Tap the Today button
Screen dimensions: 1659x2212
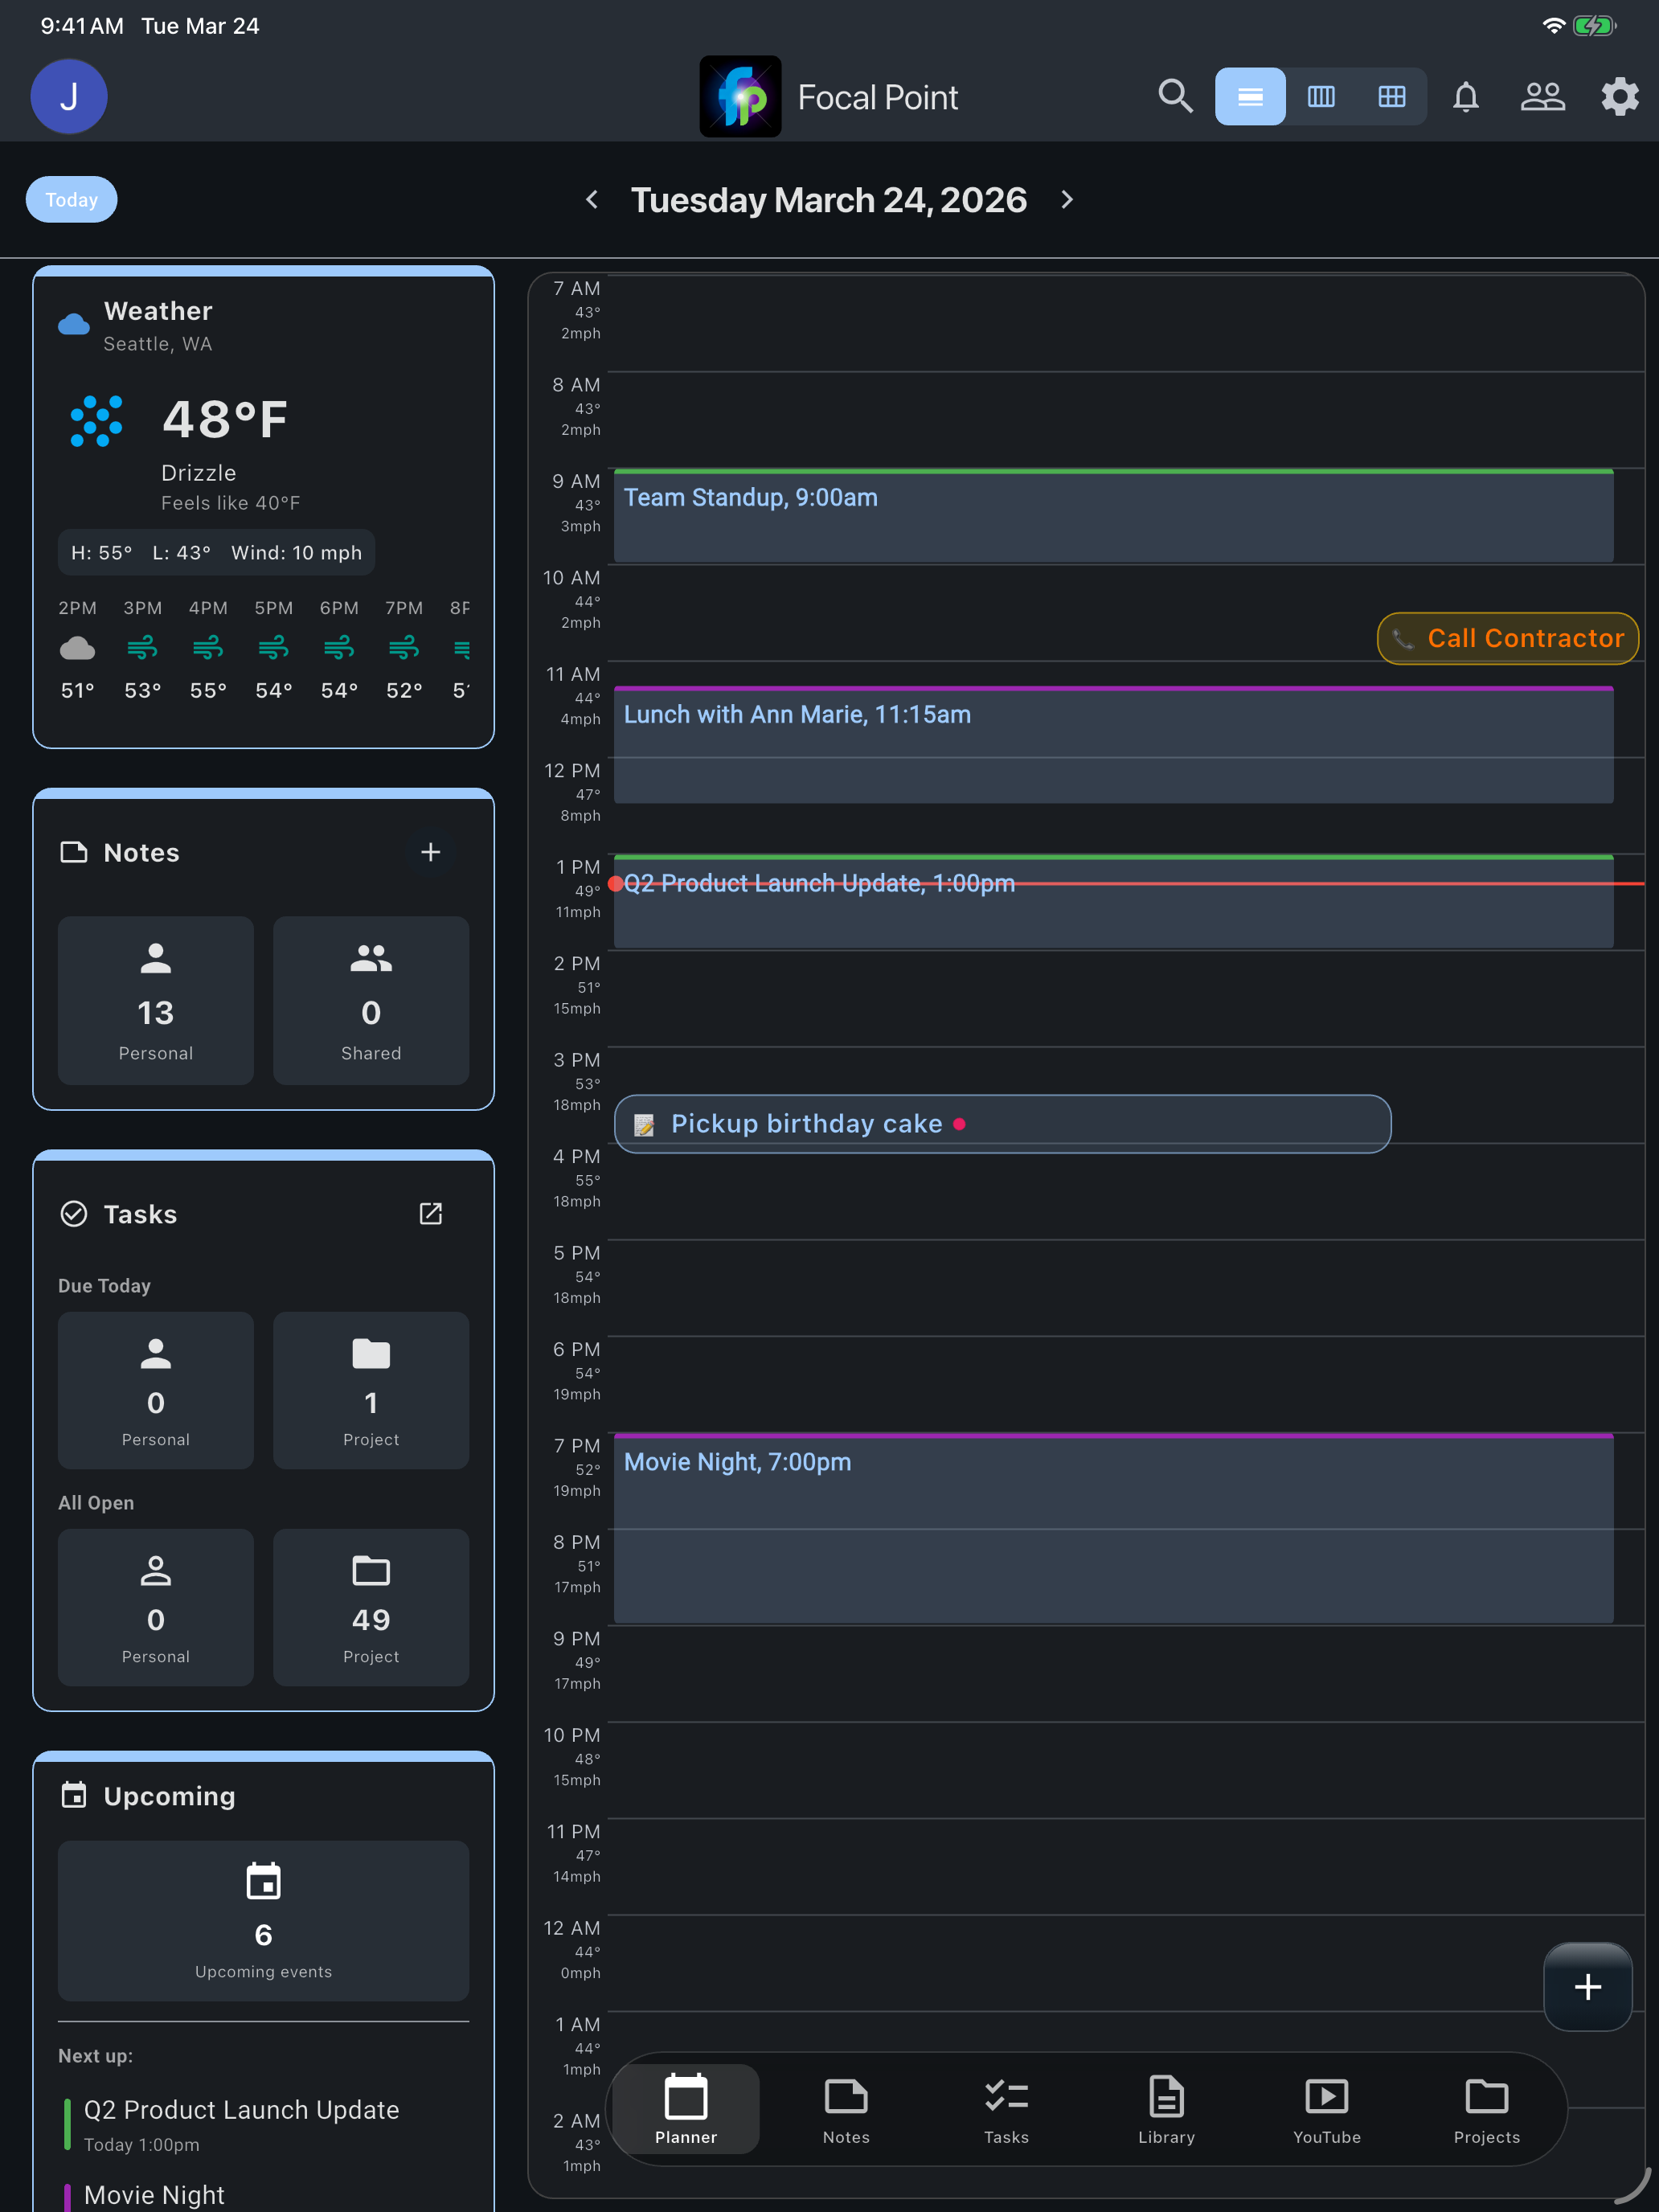[71, 200]
